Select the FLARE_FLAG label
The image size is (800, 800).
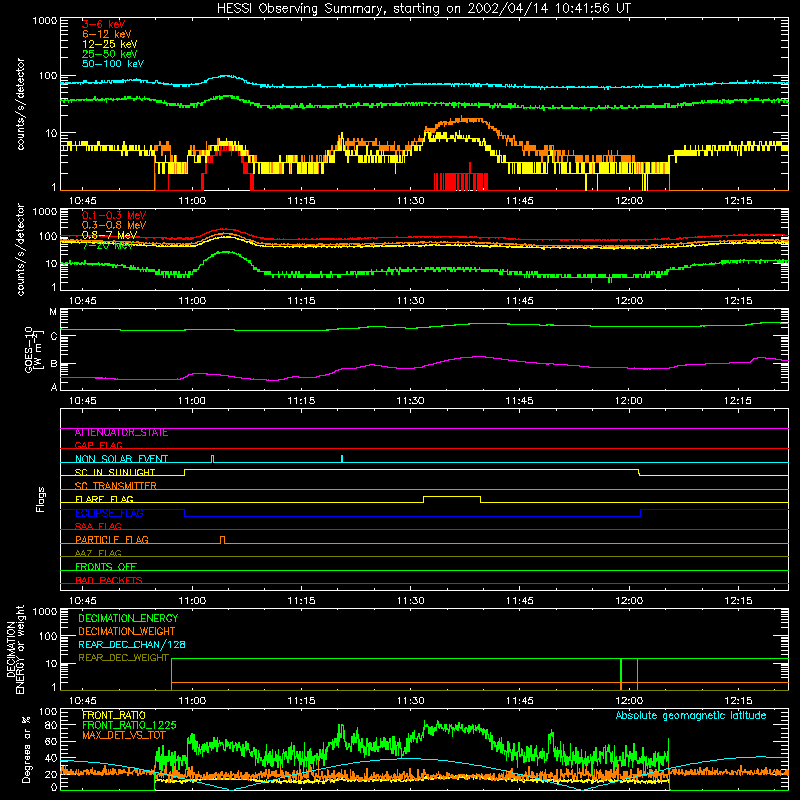point(104,499)
